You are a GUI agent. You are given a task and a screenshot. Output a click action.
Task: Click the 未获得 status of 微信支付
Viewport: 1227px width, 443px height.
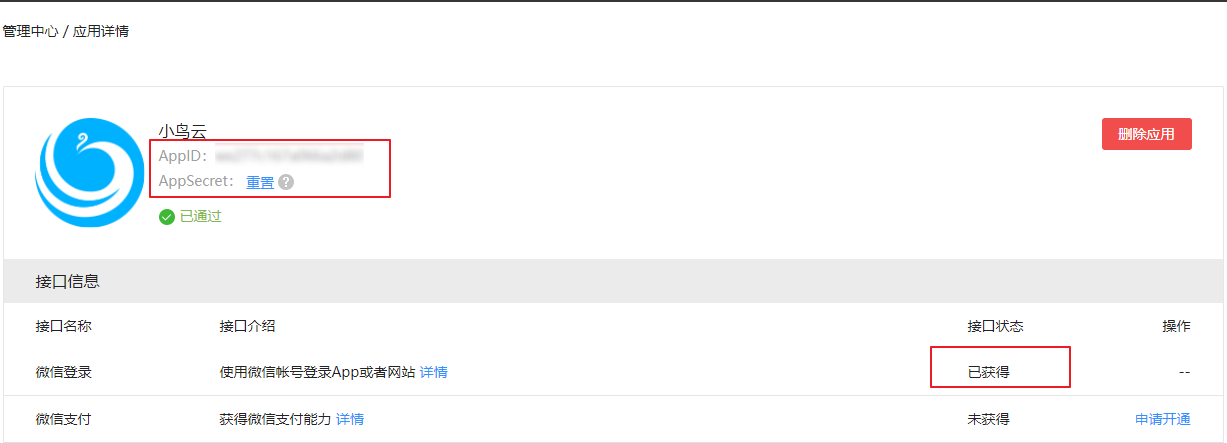(x=988, y=419)
